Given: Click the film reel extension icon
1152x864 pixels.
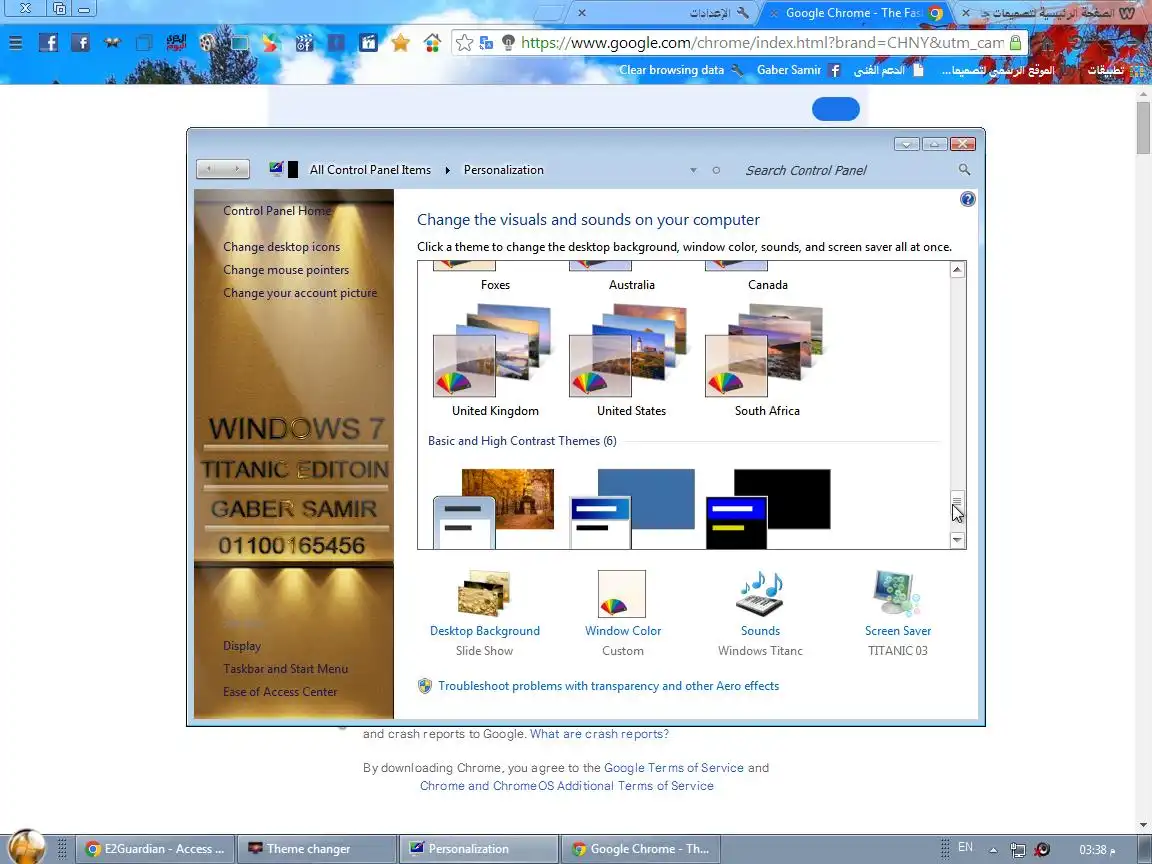Looking at the screenshot, I should (x=208, y=43).
